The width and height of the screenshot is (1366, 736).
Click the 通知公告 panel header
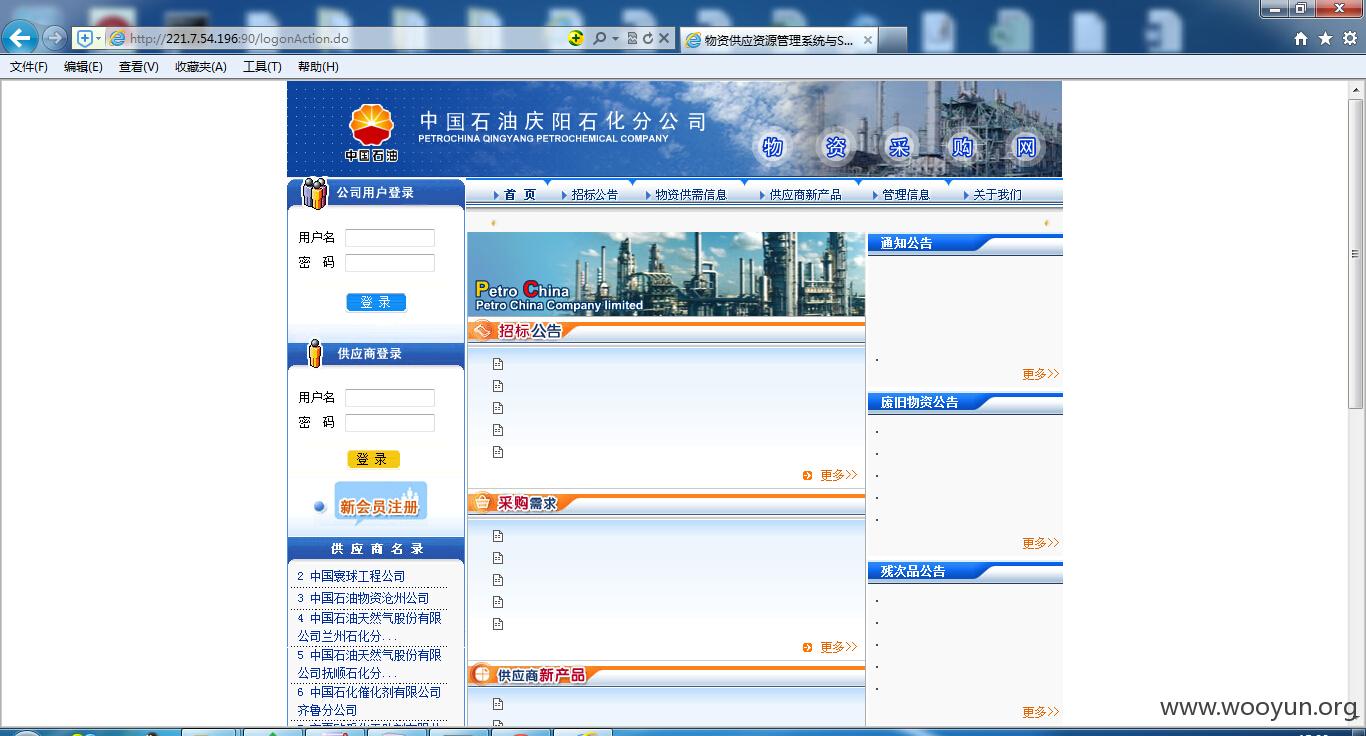(x=965, y=243)
